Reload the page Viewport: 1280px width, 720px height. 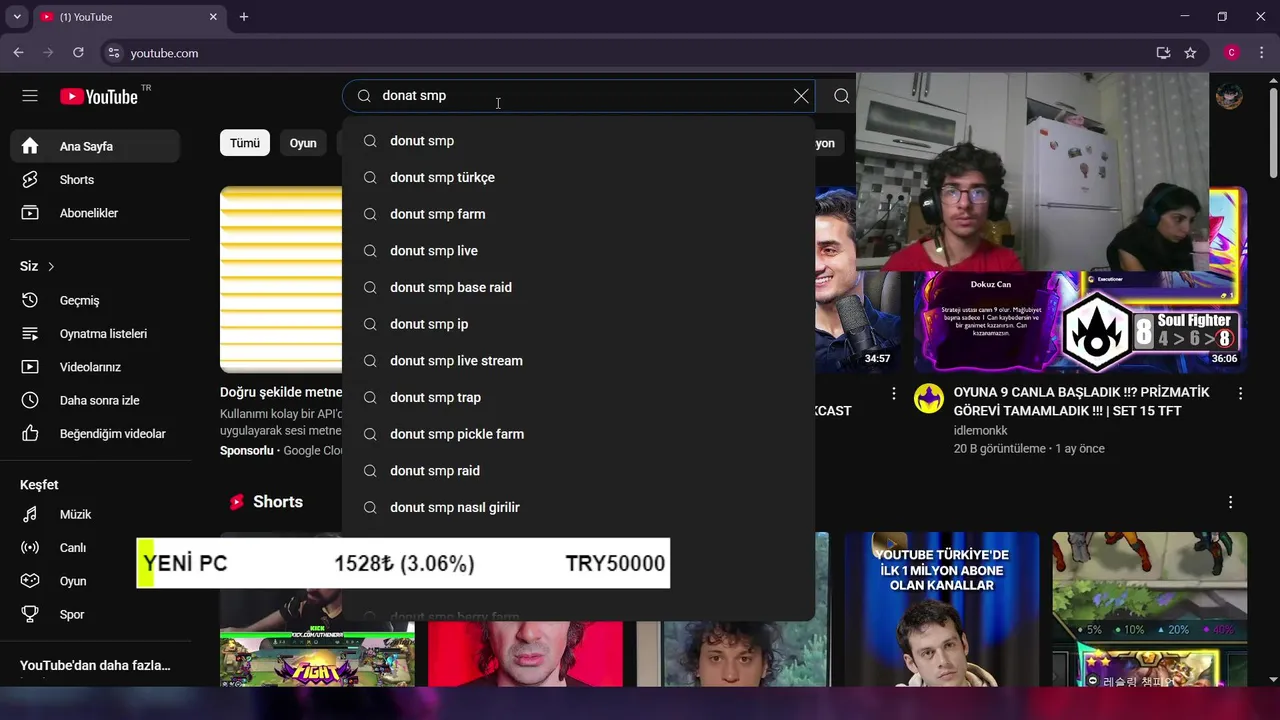(x=78, y=53)
